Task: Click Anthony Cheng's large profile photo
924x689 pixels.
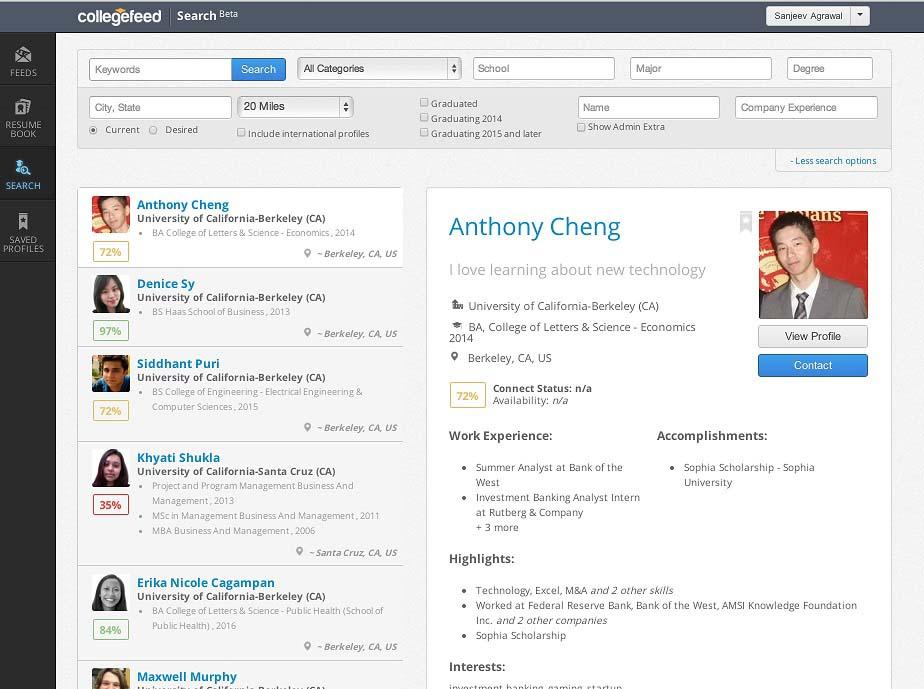Action: point(813,265)
